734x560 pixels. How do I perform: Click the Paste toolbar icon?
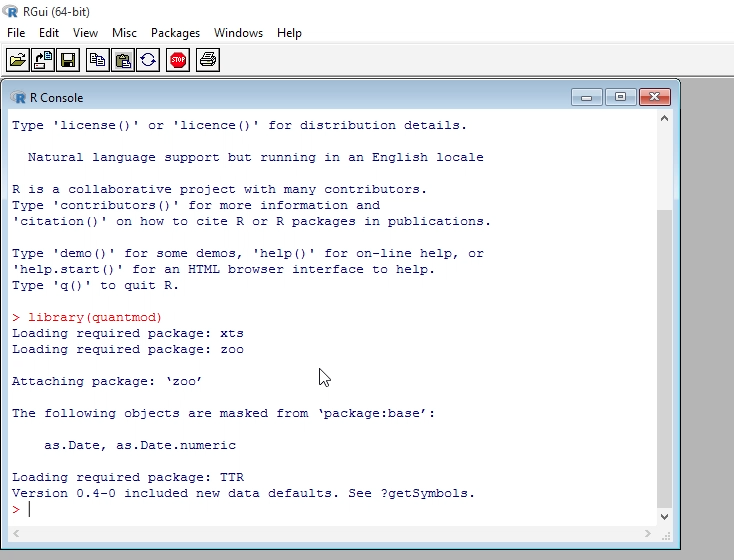pyautogui.click(x=123, y=60)
